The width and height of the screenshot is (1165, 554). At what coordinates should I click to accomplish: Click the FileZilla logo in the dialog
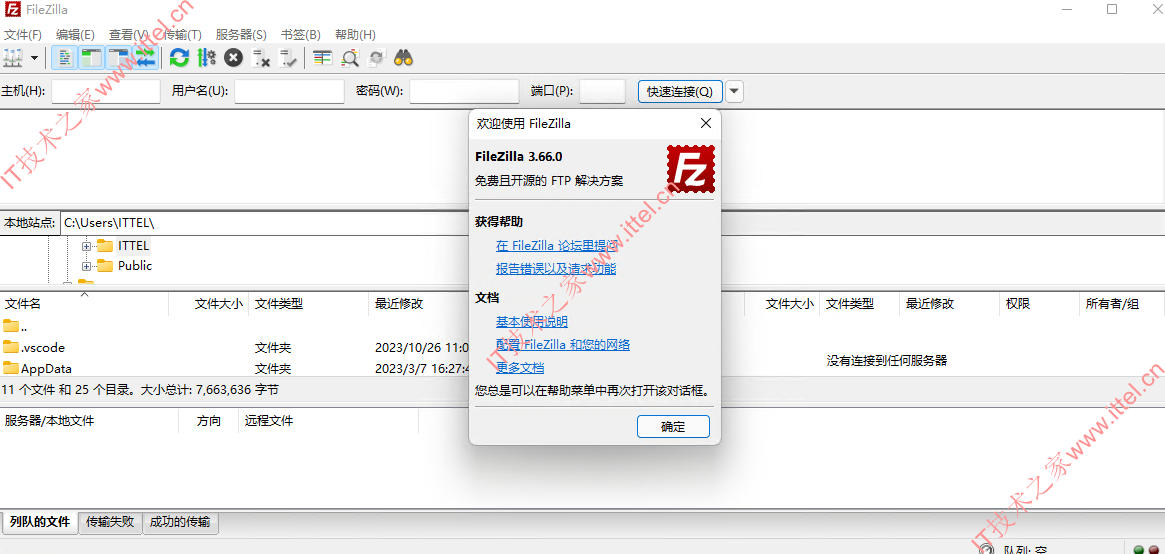click(x=691, y=169)
